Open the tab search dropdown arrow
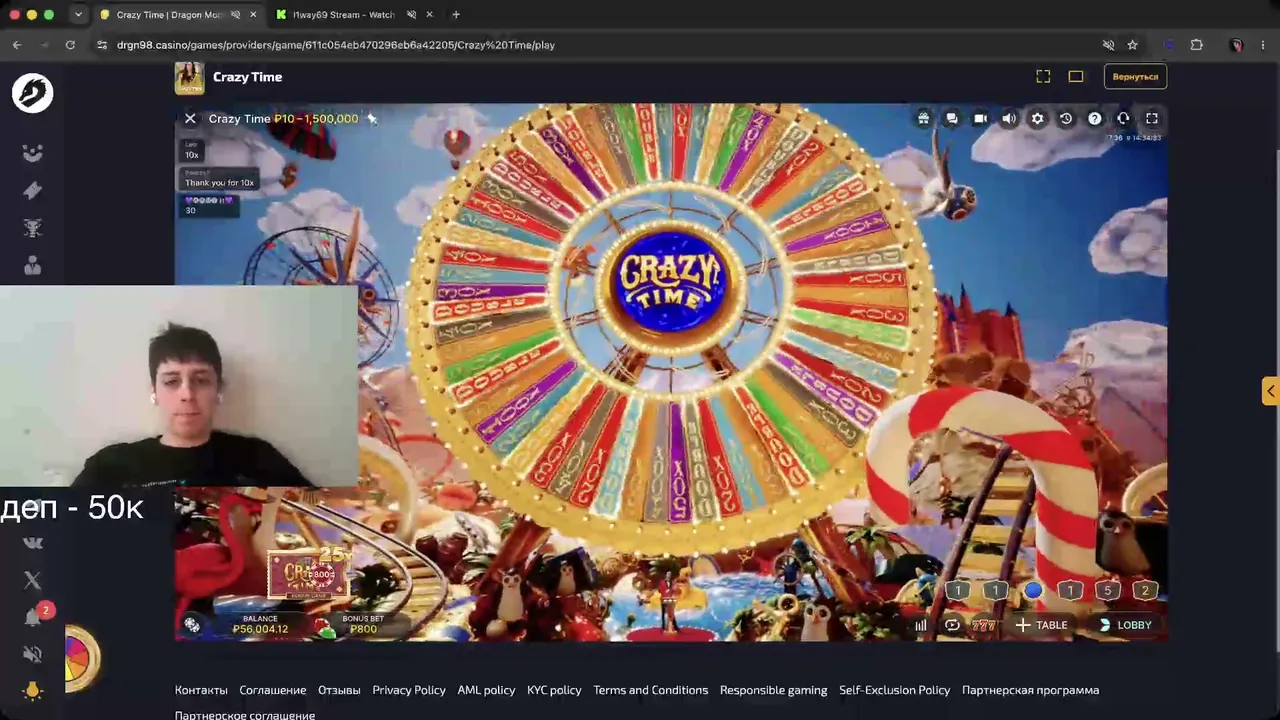Viewport: 1280px width, 720px height. pos(78,15)
